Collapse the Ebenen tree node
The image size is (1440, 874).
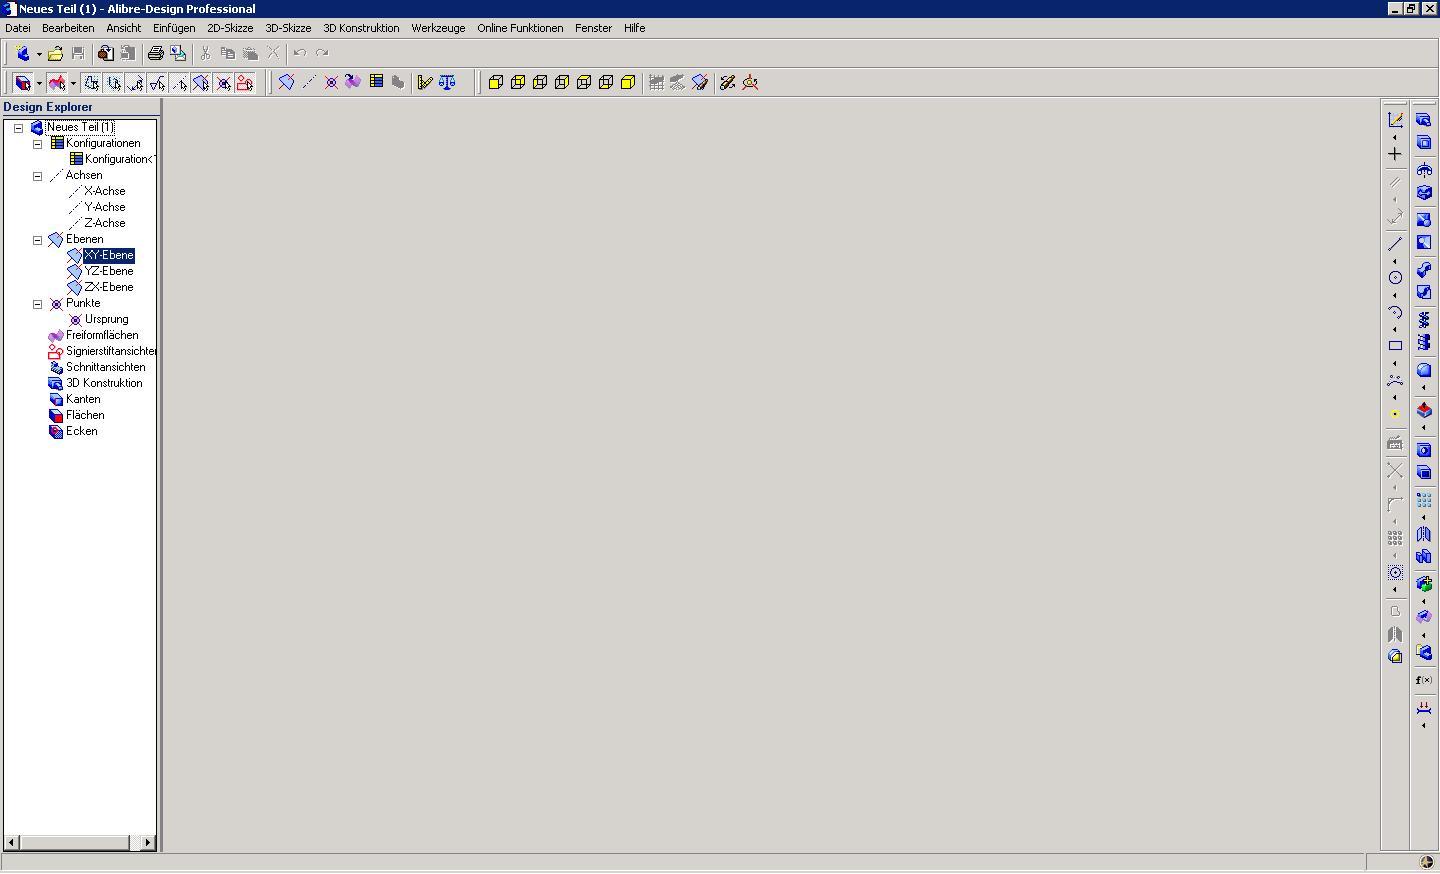click(x=38, y=240)
